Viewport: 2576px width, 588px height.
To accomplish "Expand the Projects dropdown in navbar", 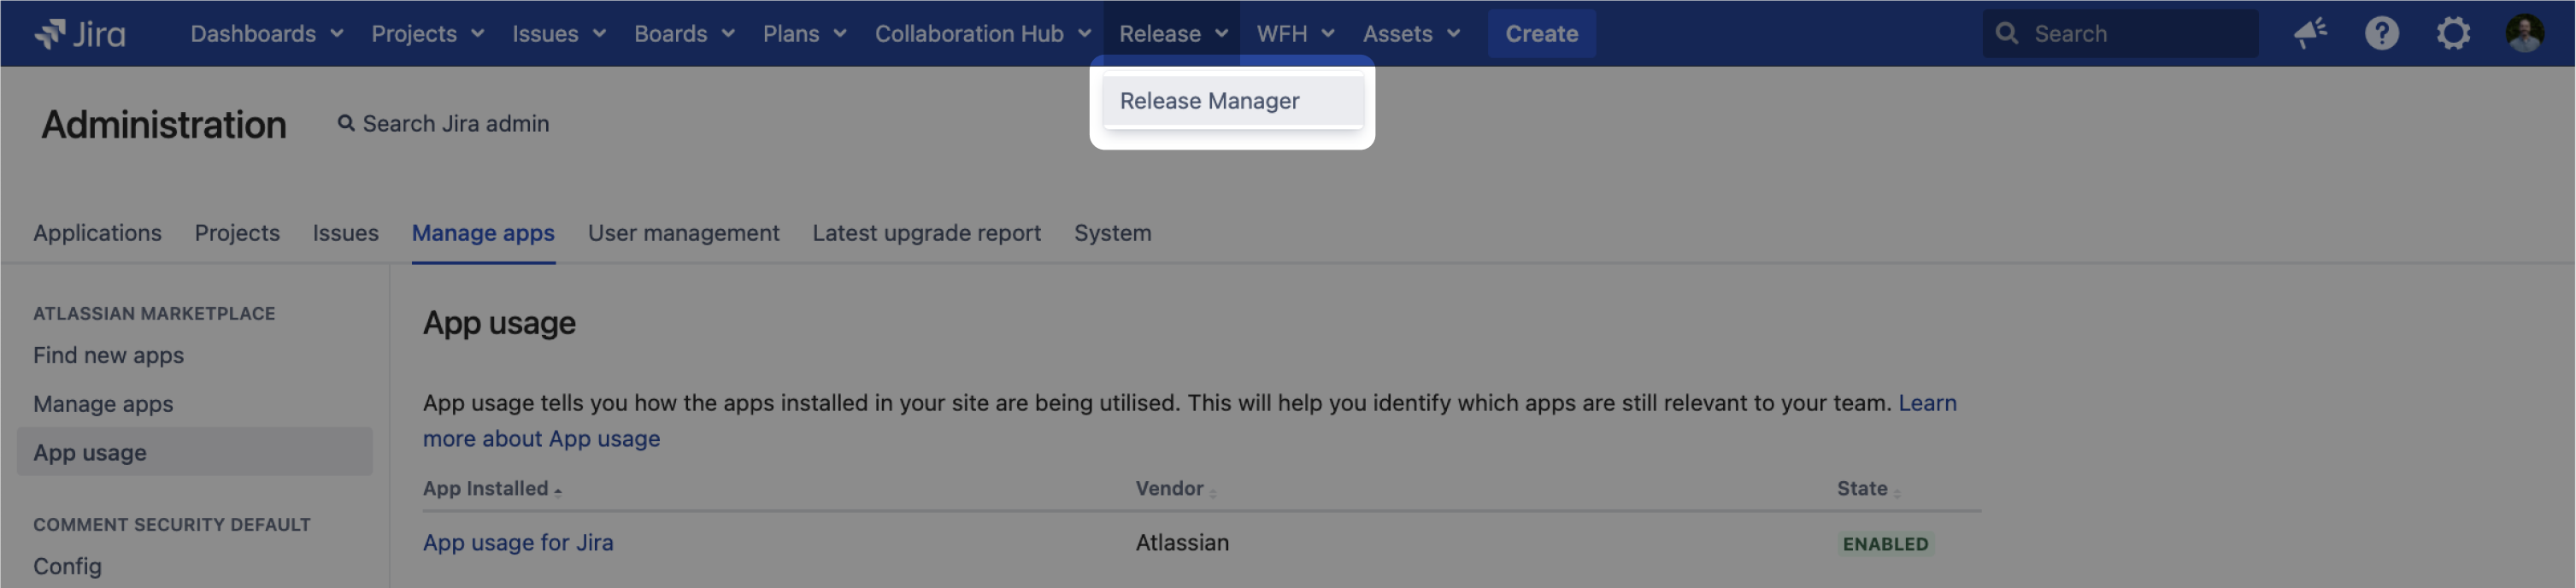I will tap(428, 34).
